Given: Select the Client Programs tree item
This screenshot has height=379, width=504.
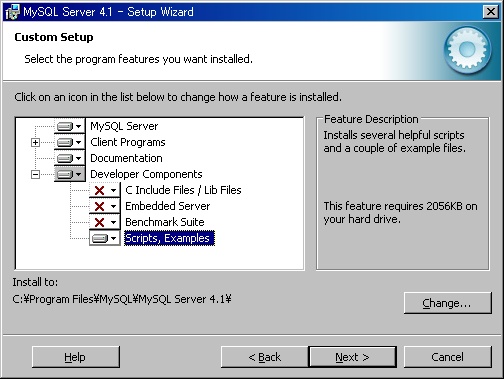Looking at the screenshot, I should point(128,142).
